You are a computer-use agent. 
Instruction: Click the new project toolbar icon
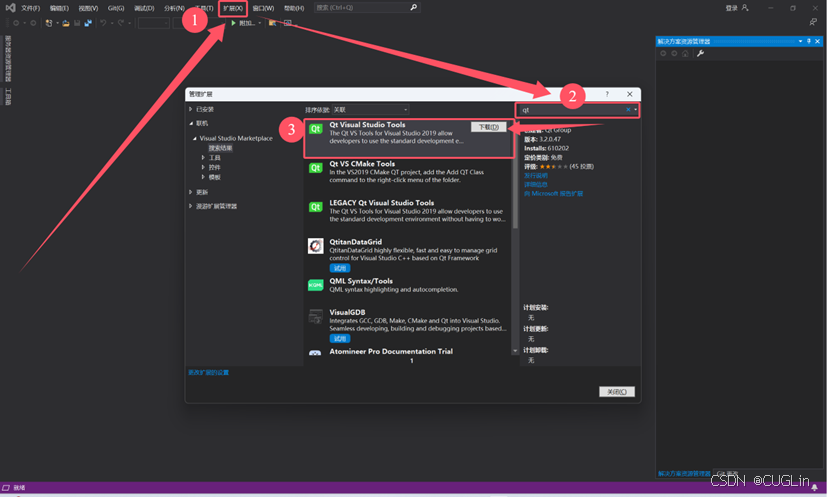coord(49,23)
